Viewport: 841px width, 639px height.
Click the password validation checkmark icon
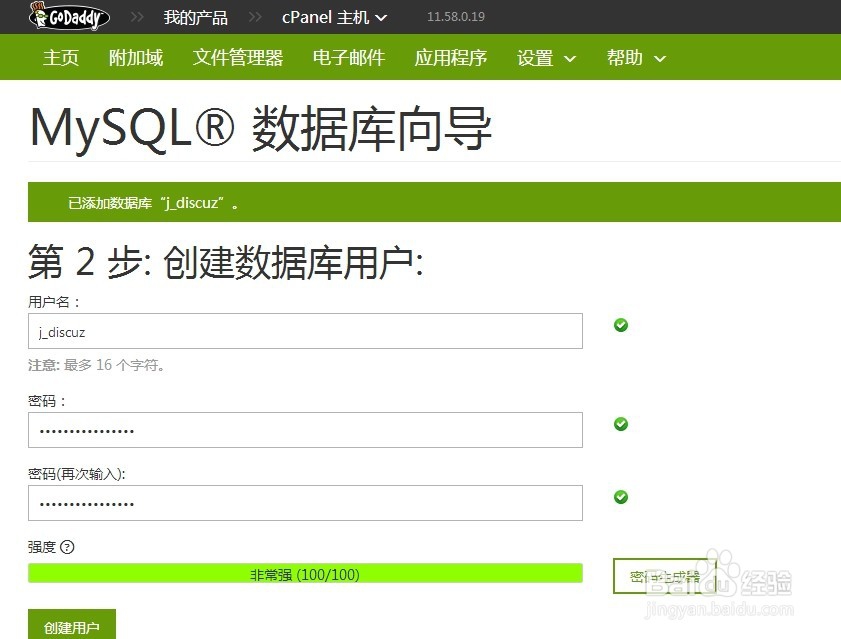[621, 424]
